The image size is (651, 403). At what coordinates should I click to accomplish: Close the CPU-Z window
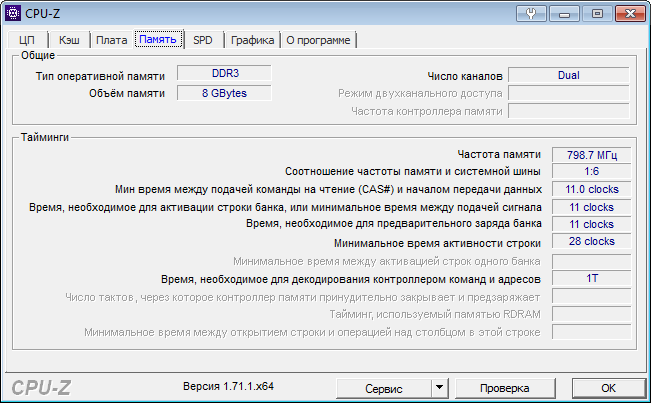pos(630,14)
